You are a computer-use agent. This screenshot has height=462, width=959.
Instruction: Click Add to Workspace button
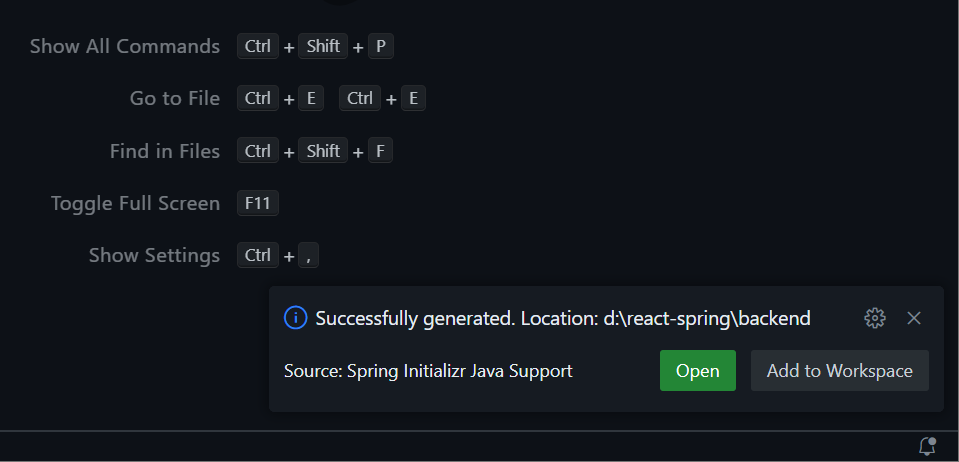coord(840,371)
